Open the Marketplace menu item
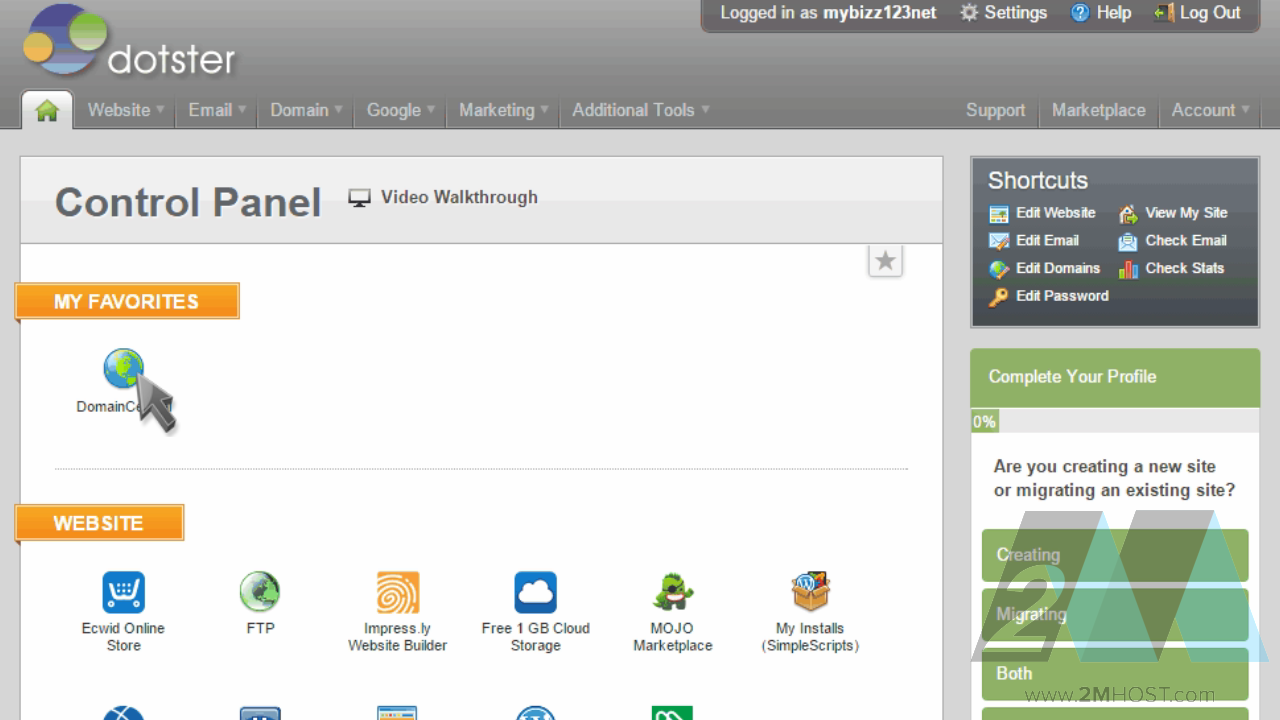Viewport: 1280px width, 720px height. pyautogui.click(x=1098, y=110)
